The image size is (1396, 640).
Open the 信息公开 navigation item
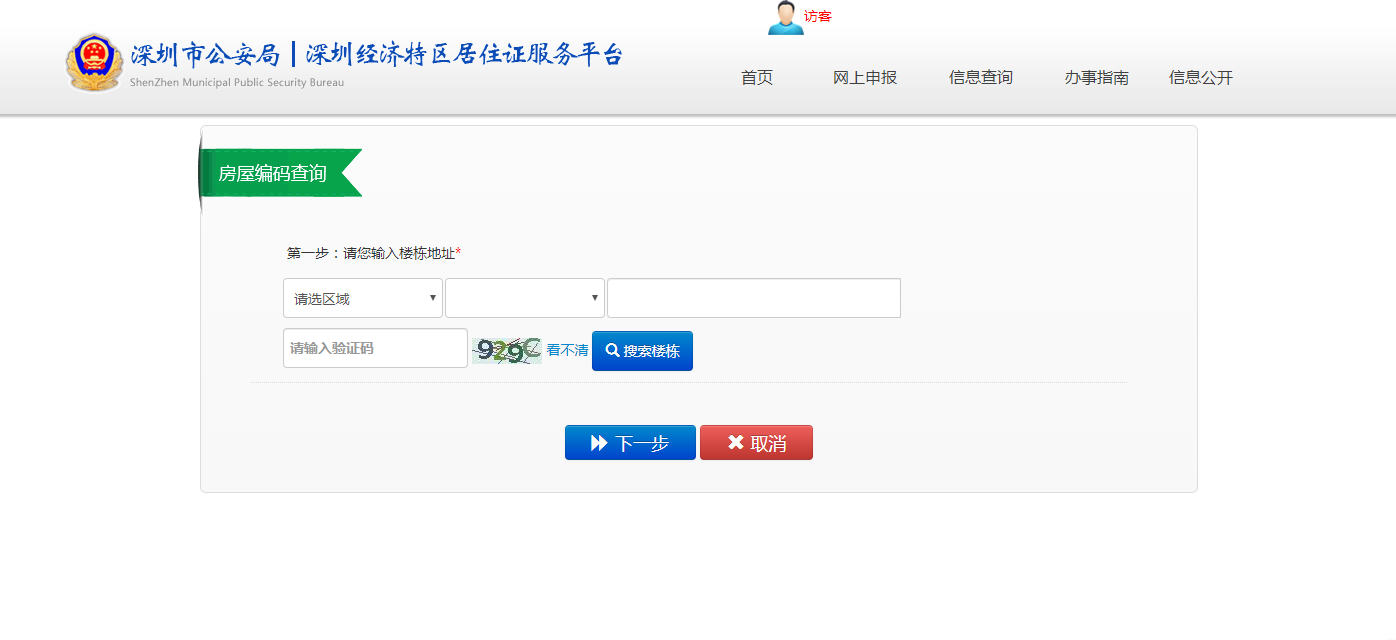coord(1201,78)
